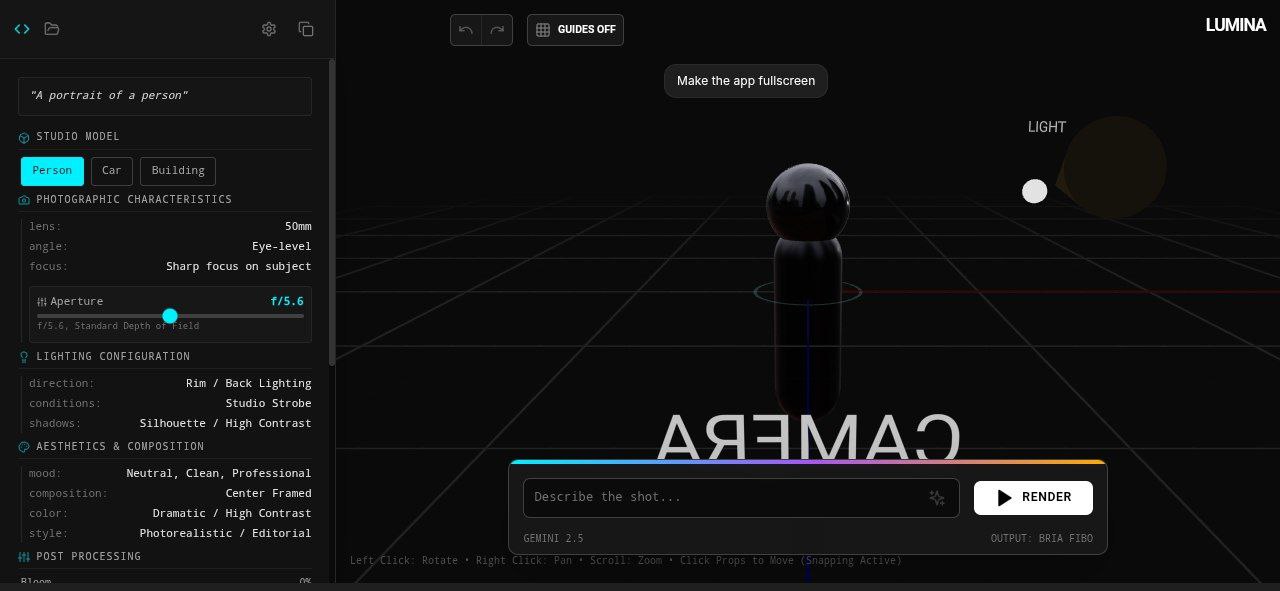Click the 'OUTPUT: BRIA FIBO' label
This screenshot has width=1280, height=591.
[1042, 539]
